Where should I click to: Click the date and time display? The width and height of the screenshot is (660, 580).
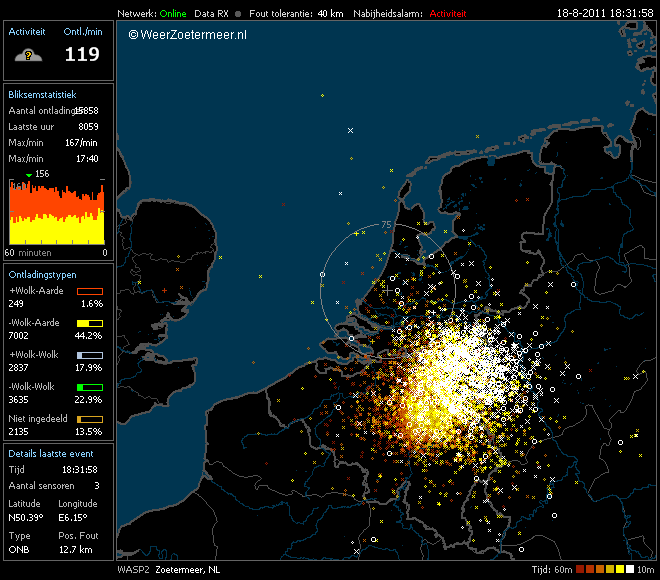pyautogui.click(x=605, y=14)
